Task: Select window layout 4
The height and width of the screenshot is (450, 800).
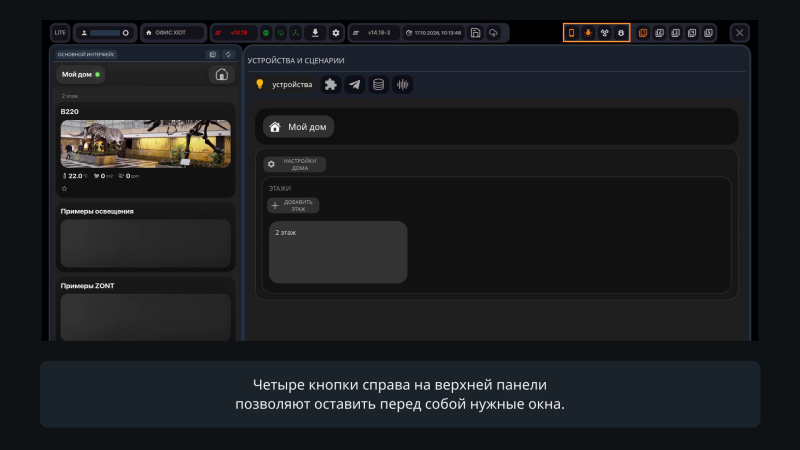Action: (x=692, y=33)
